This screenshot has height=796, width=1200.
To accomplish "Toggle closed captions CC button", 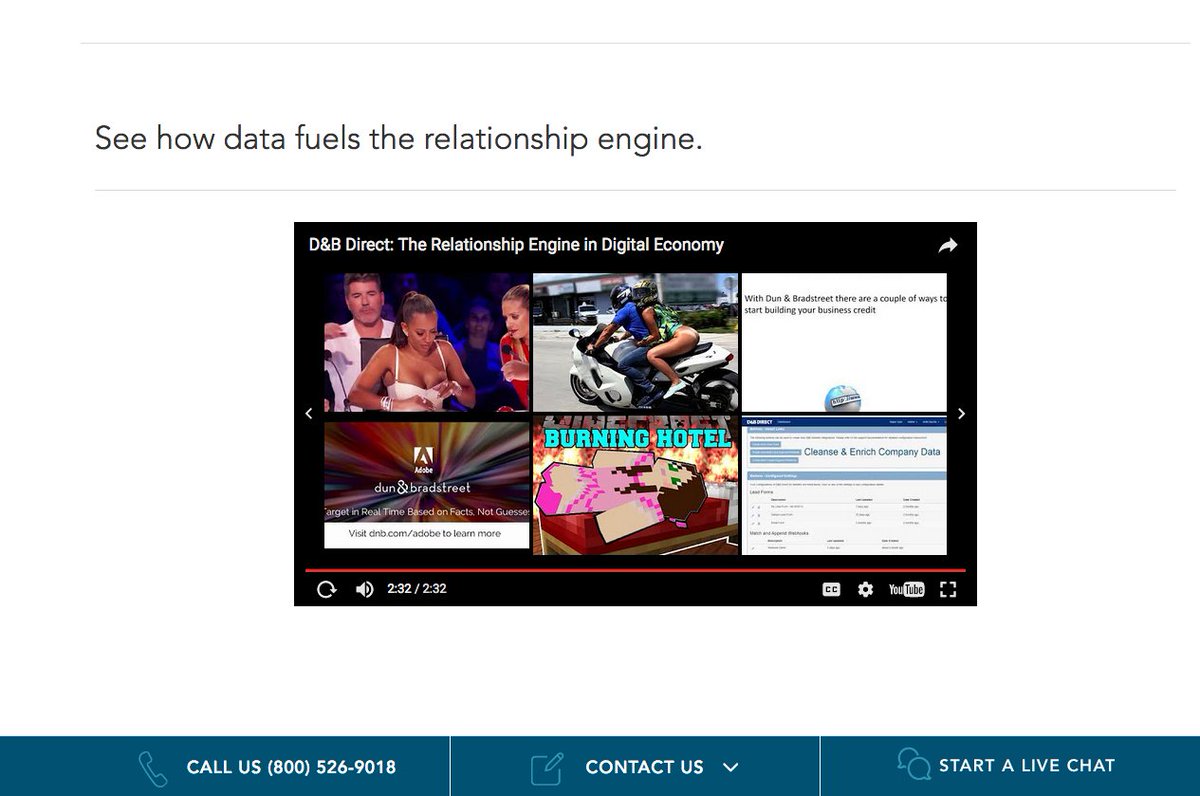I will pyautogui.click(x=831, y=589).
